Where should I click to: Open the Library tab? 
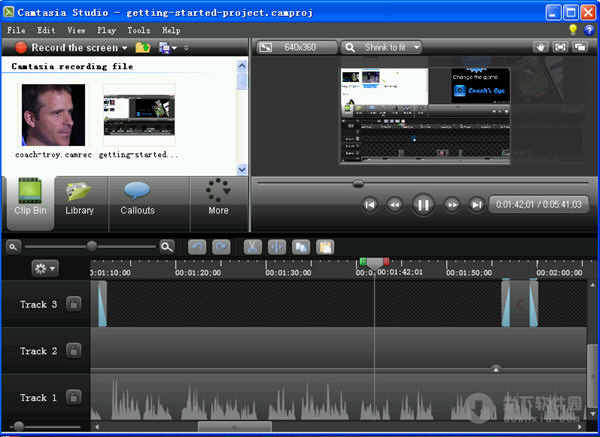[80, 203]
